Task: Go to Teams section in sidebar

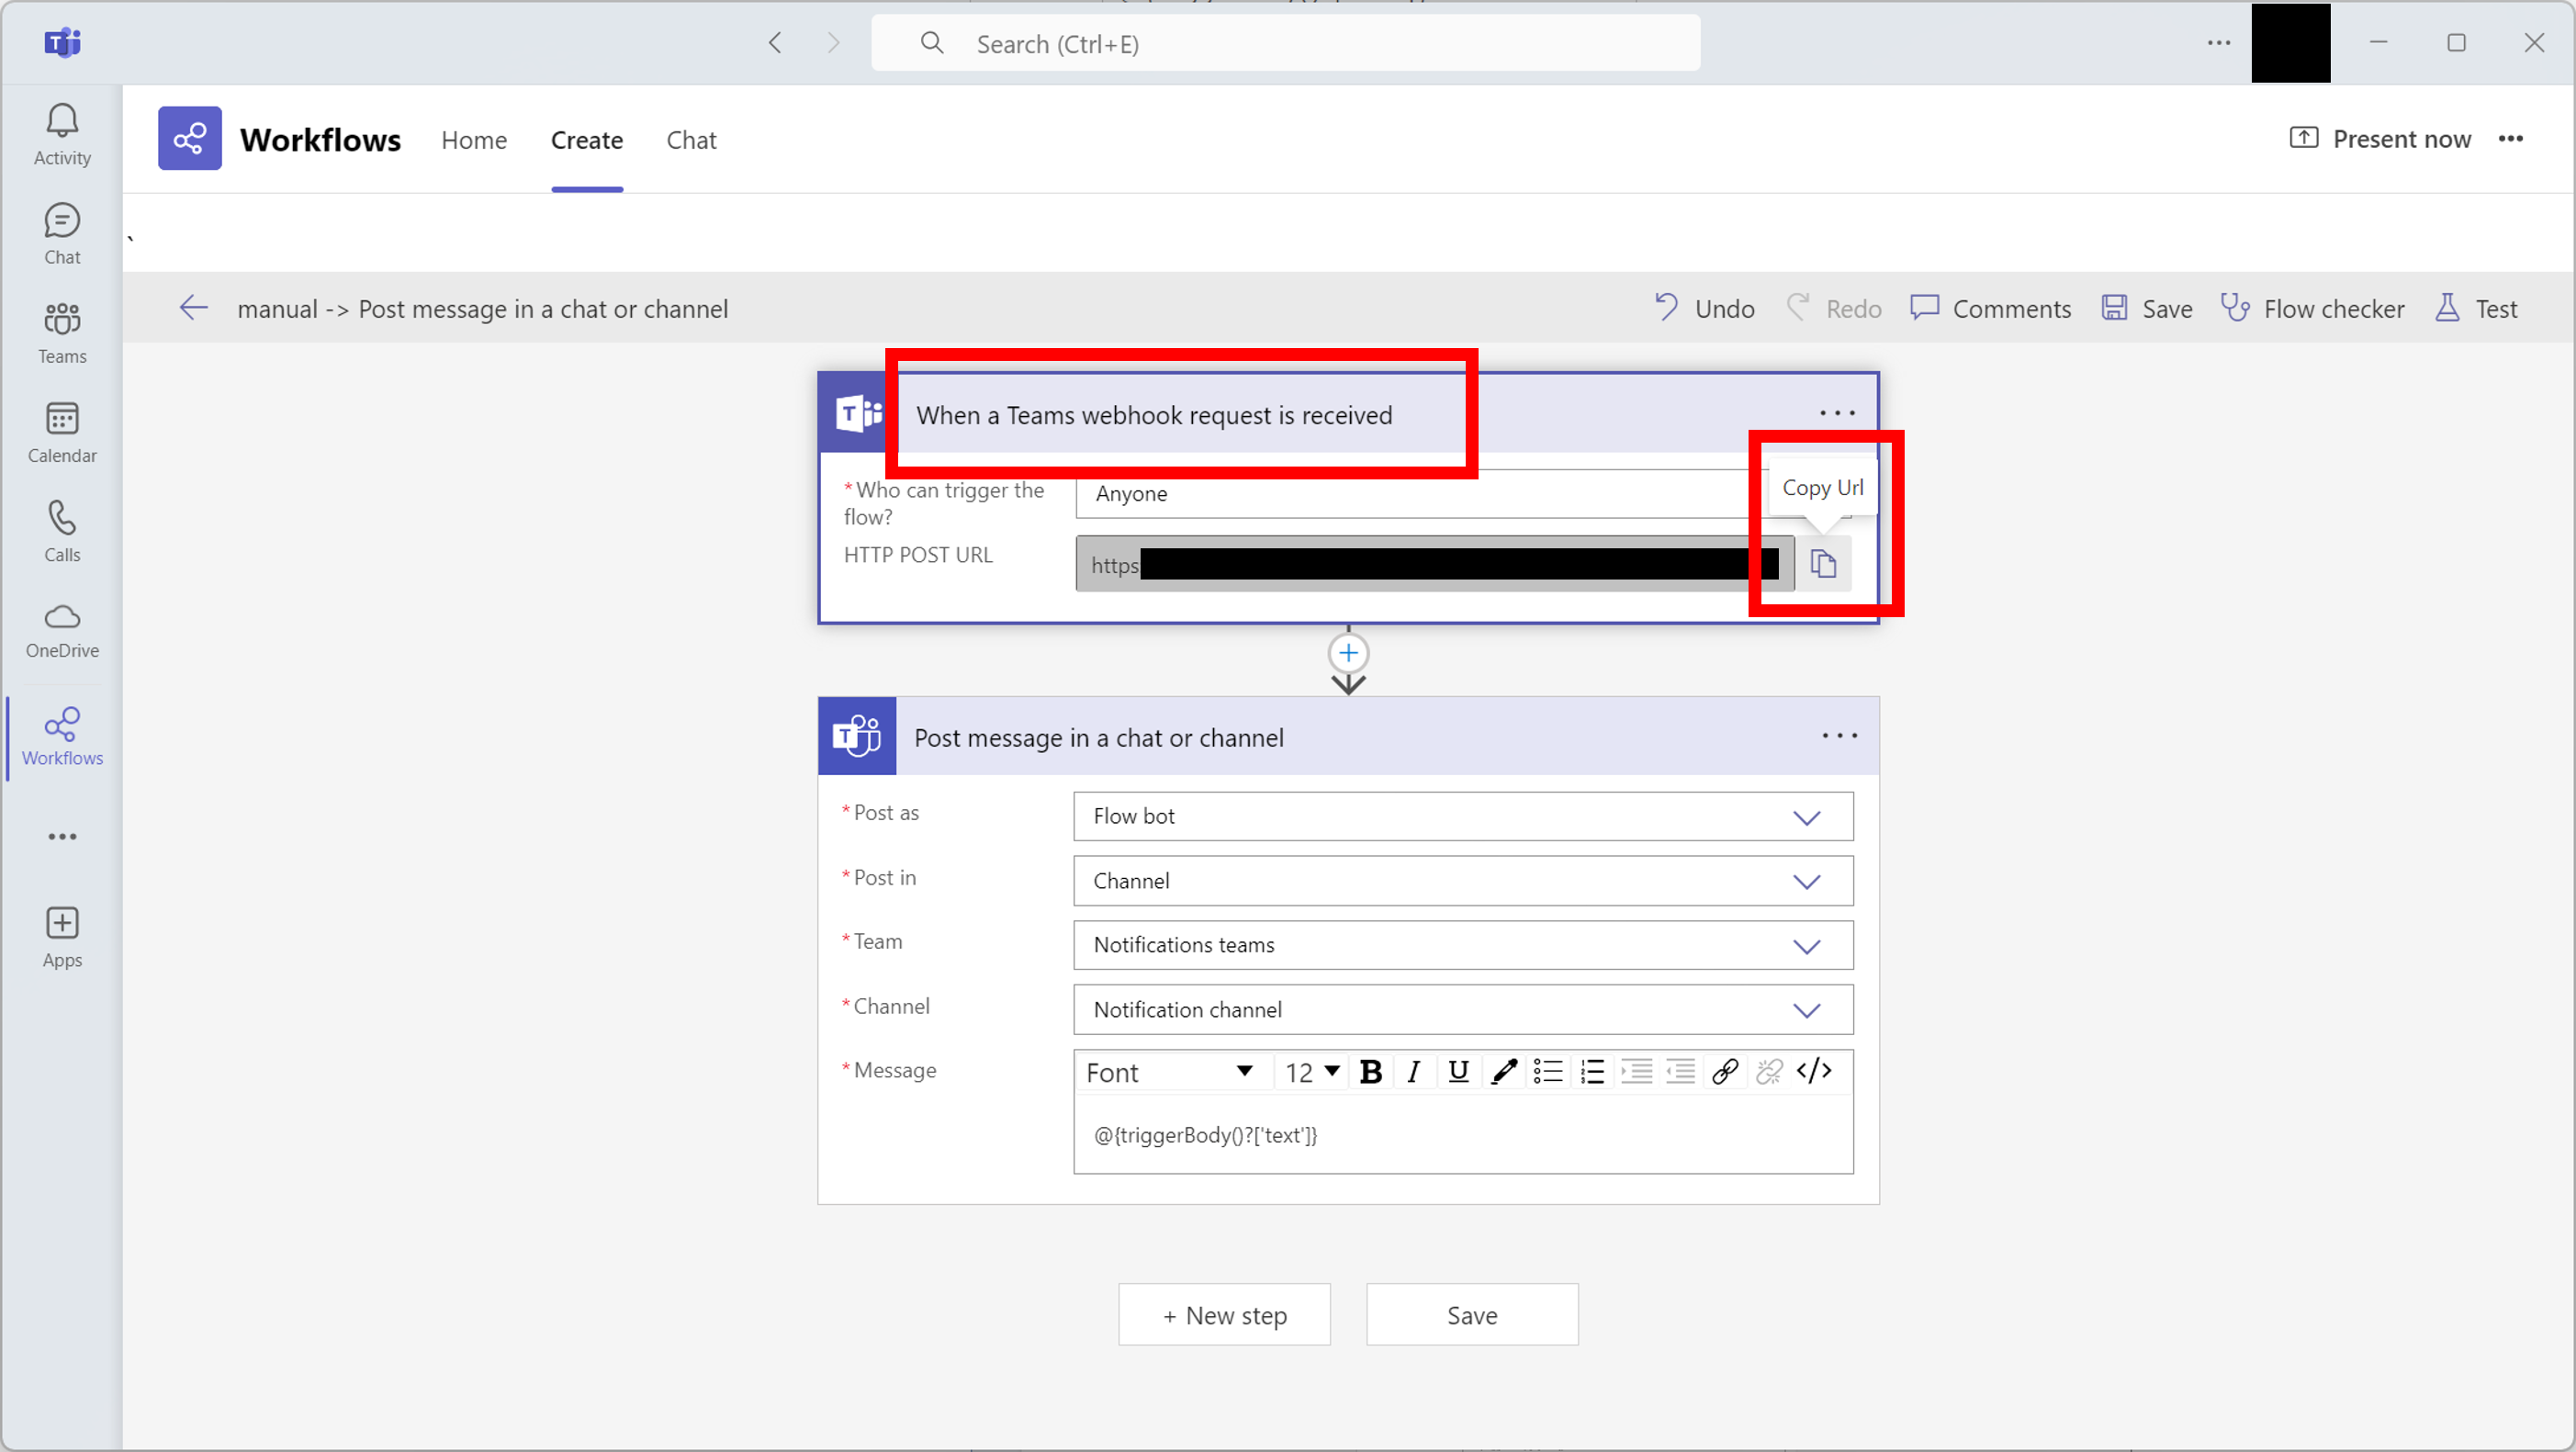Action: (62, 333)
